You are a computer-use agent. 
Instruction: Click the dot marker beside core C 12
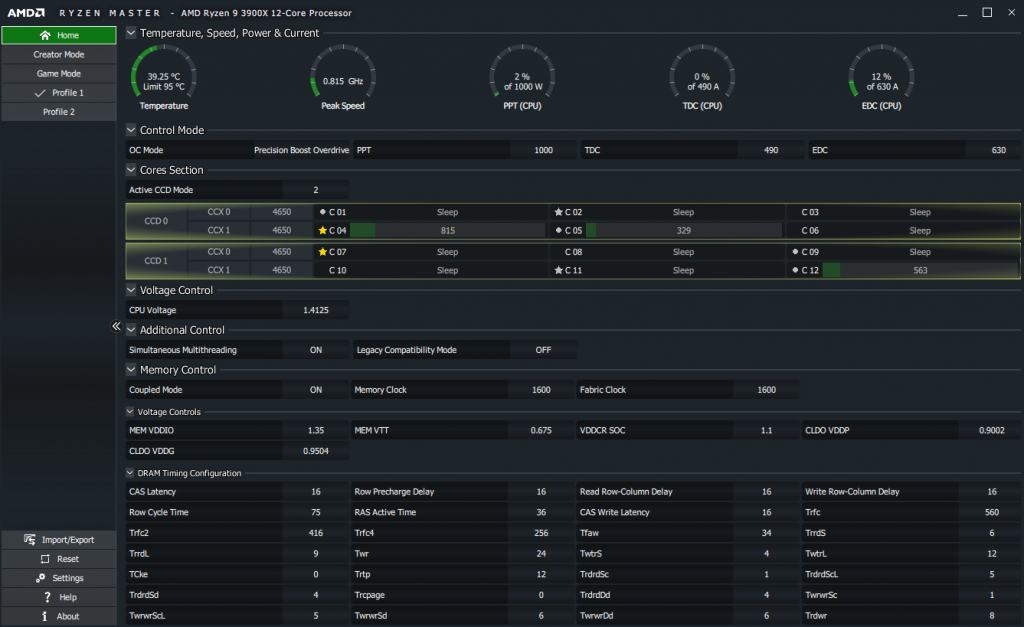pos(795,270)
